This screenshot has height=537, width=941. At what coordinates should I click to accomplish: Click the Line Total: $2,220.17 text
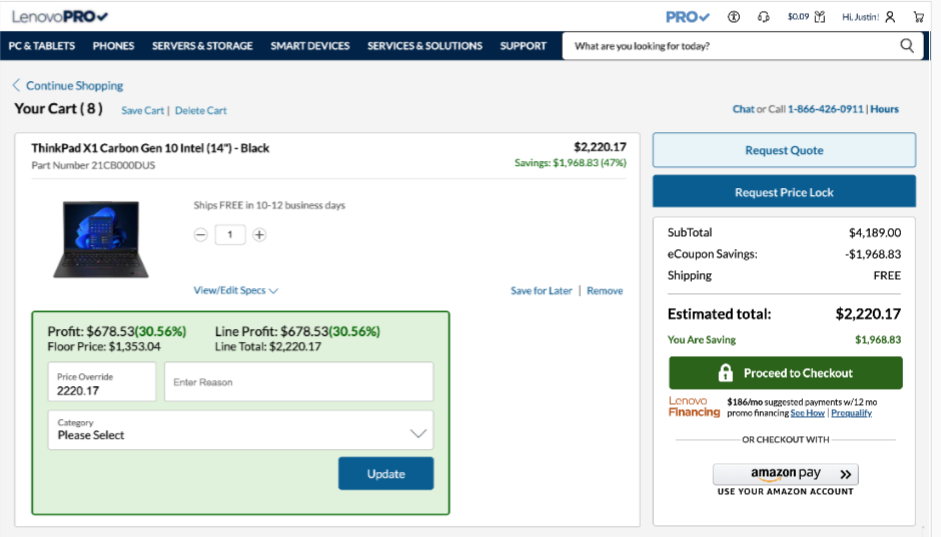coord(268,346)
